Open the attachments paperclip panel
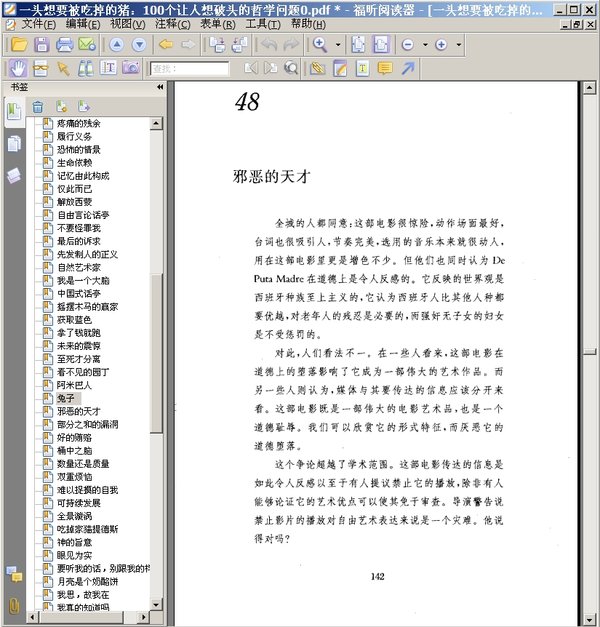The image size is (600, 627). click(14, 606)
